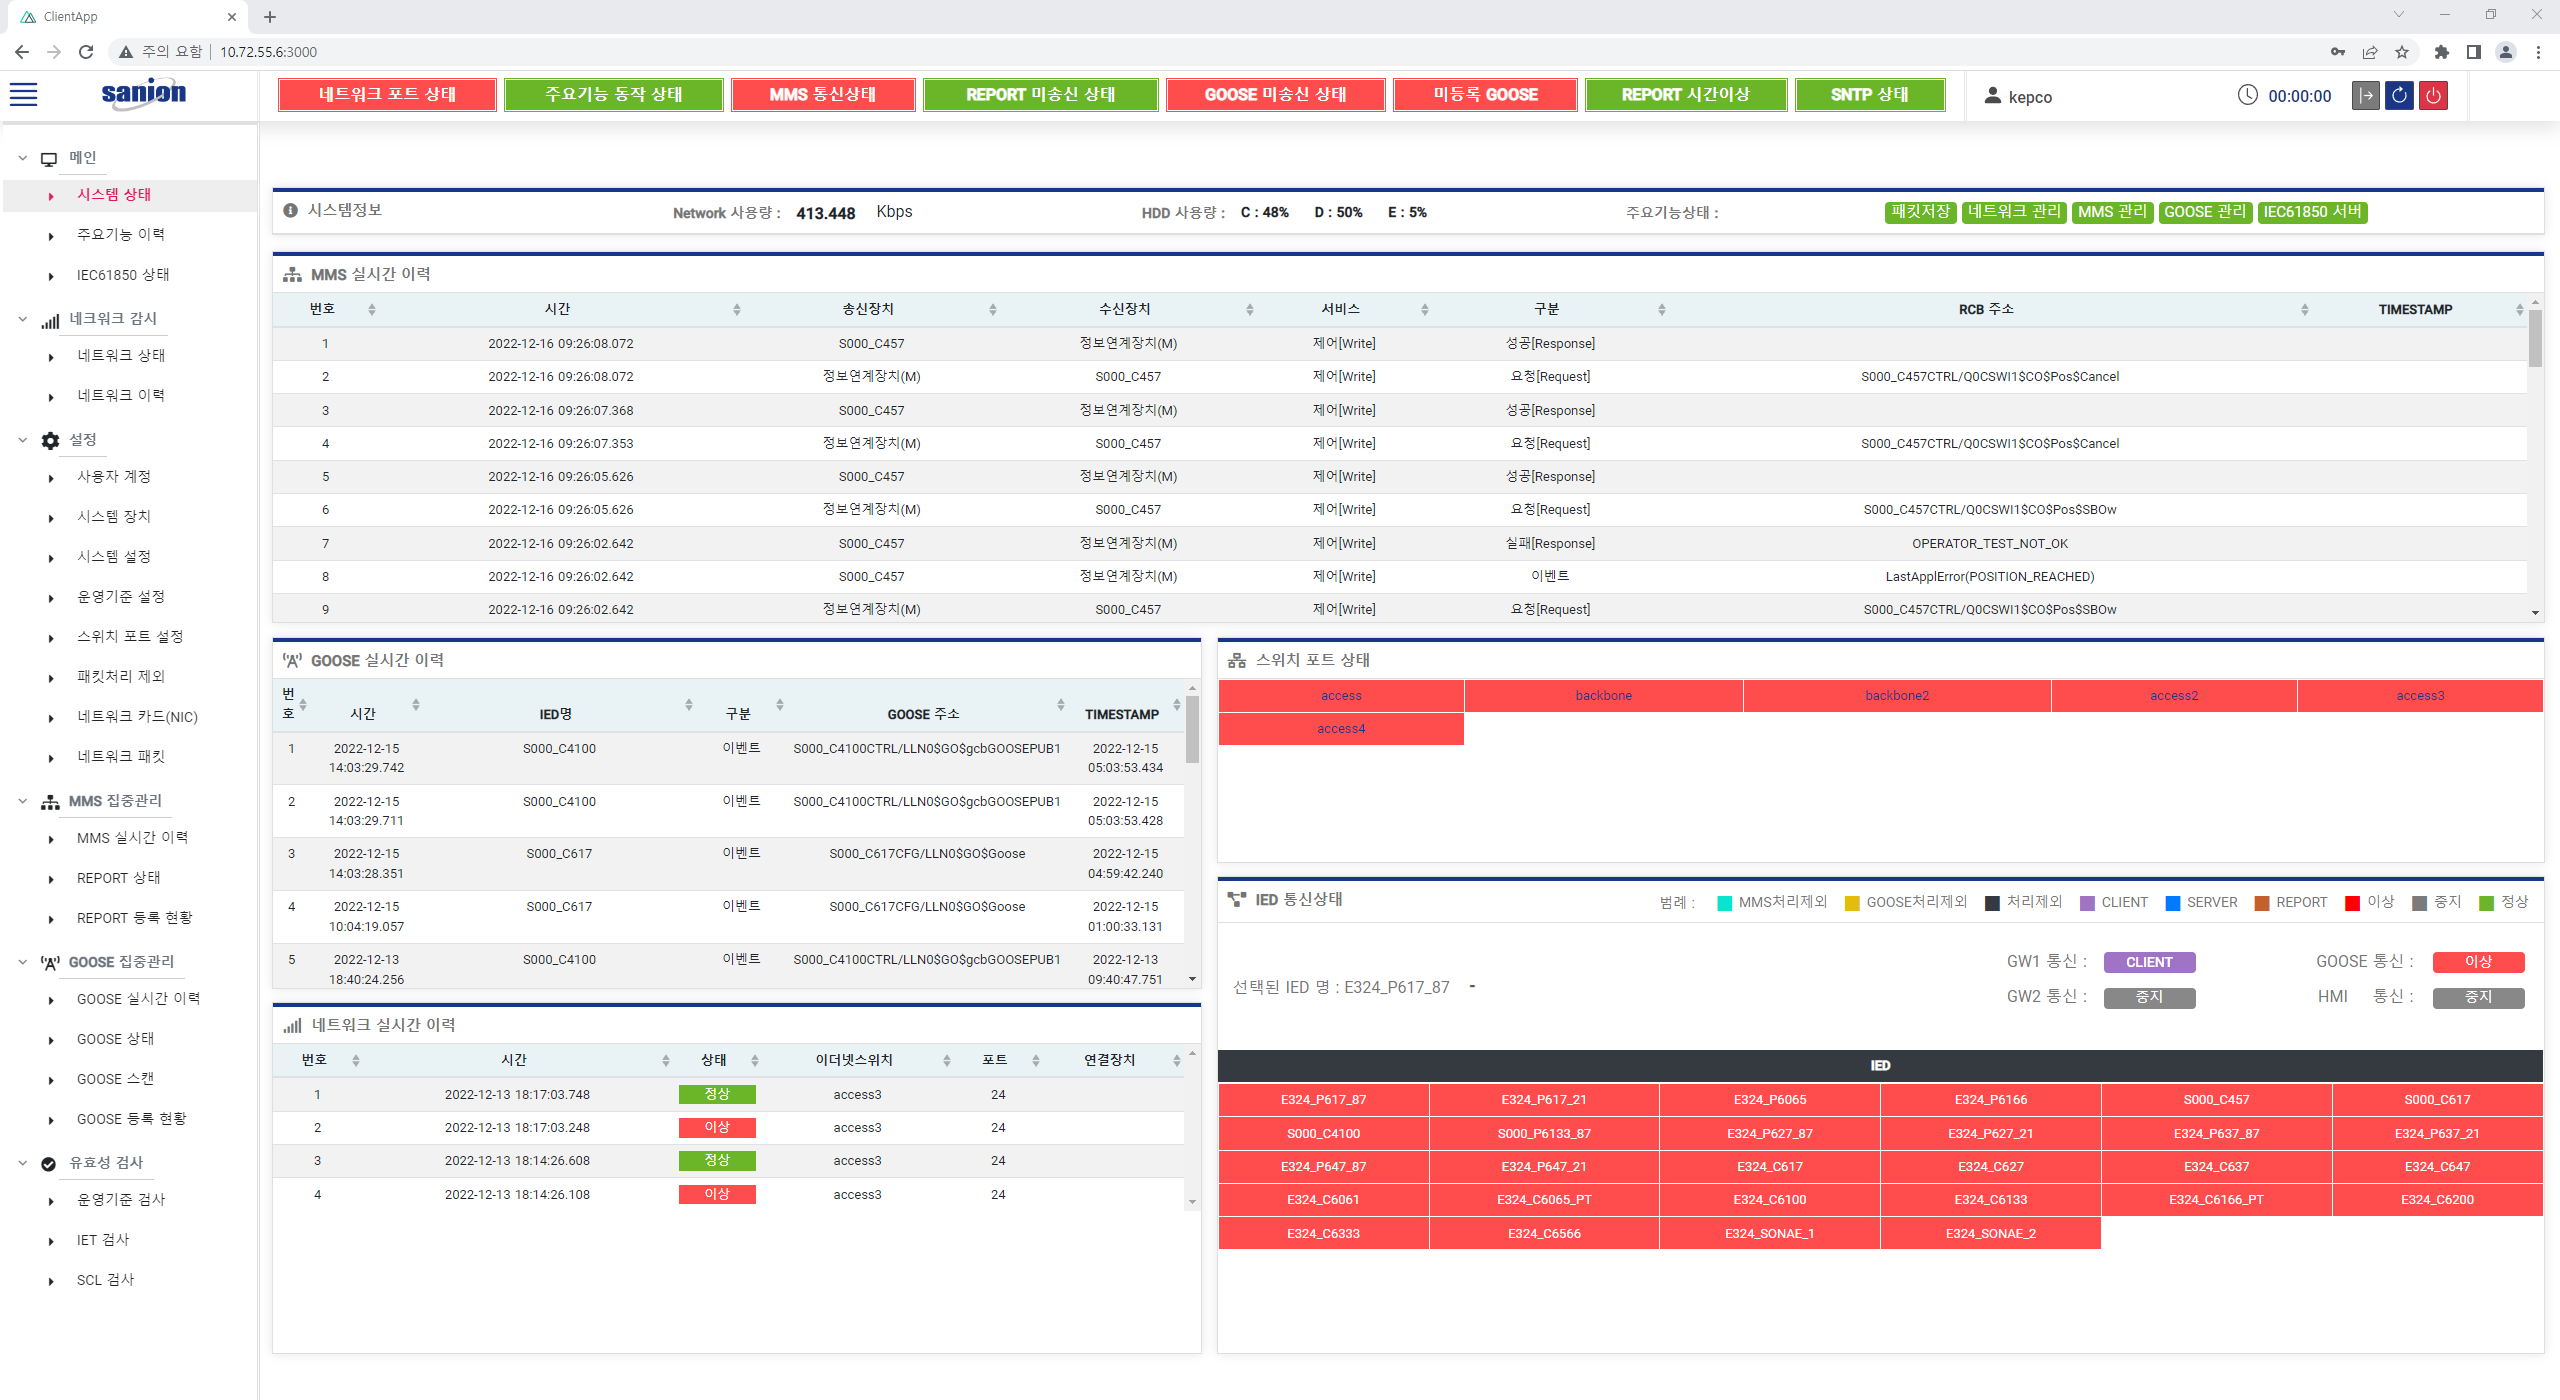
Task: Click the power icon in the top right
Action: (x=2434, y=95)
